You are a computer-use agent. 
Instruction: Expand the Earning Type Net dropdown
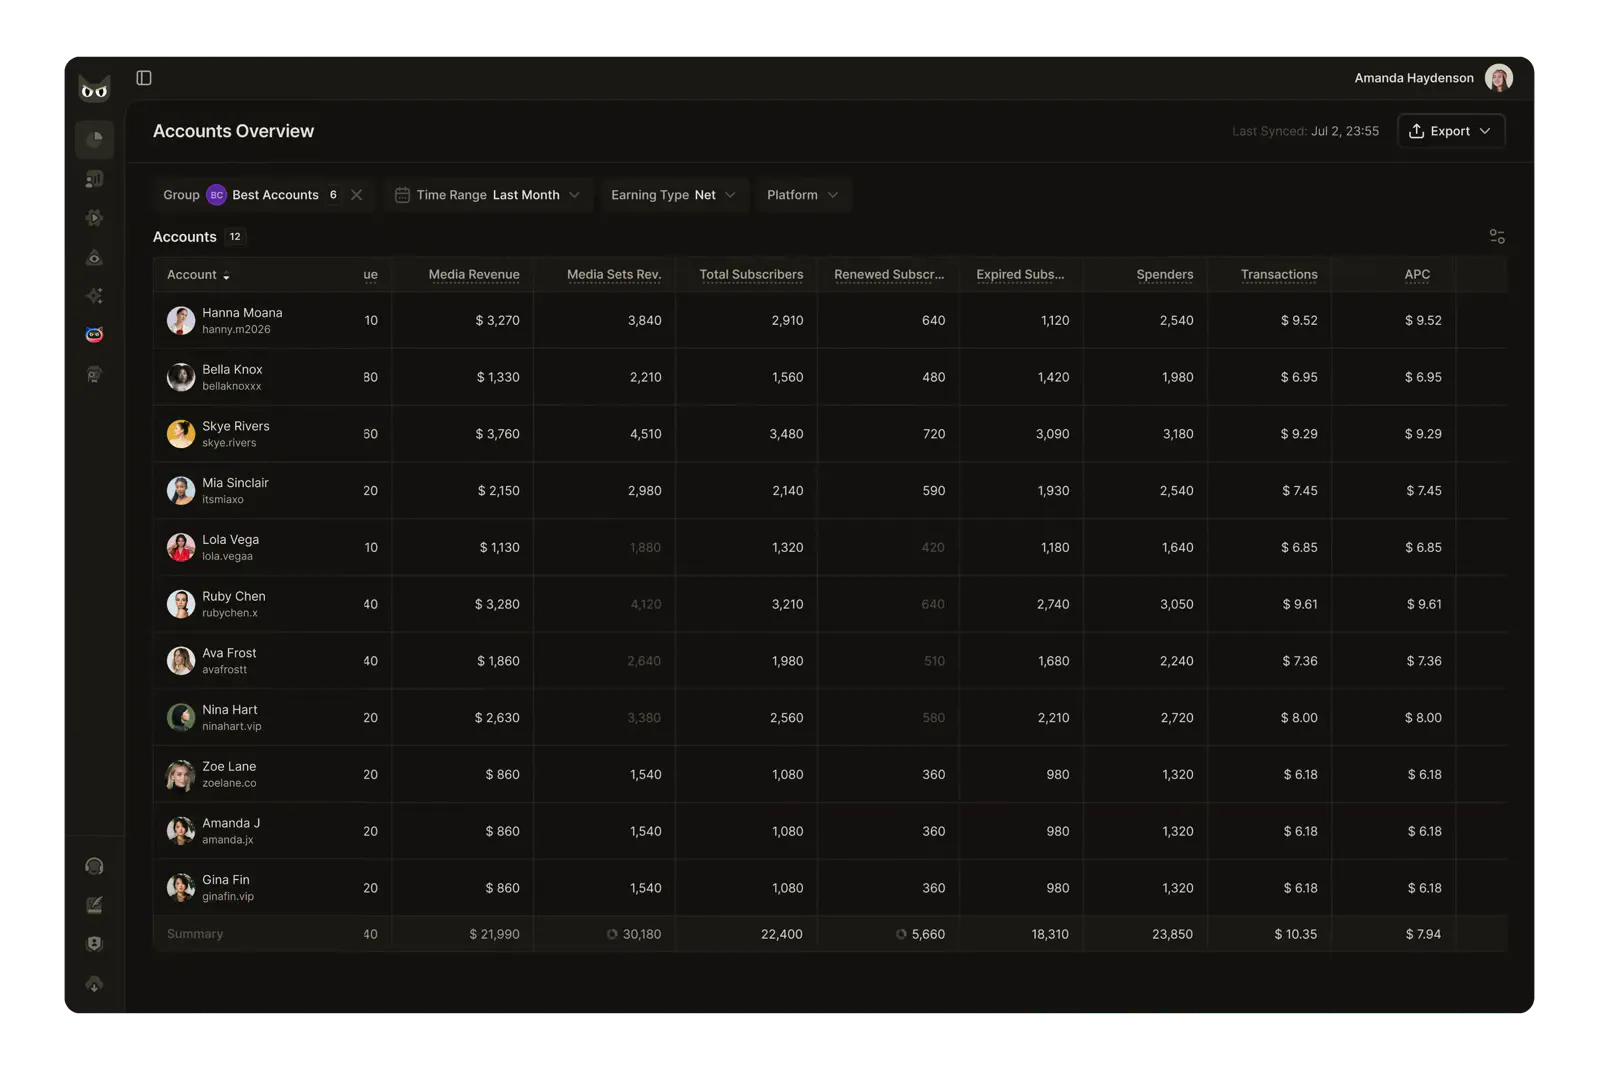click(673, 195)
